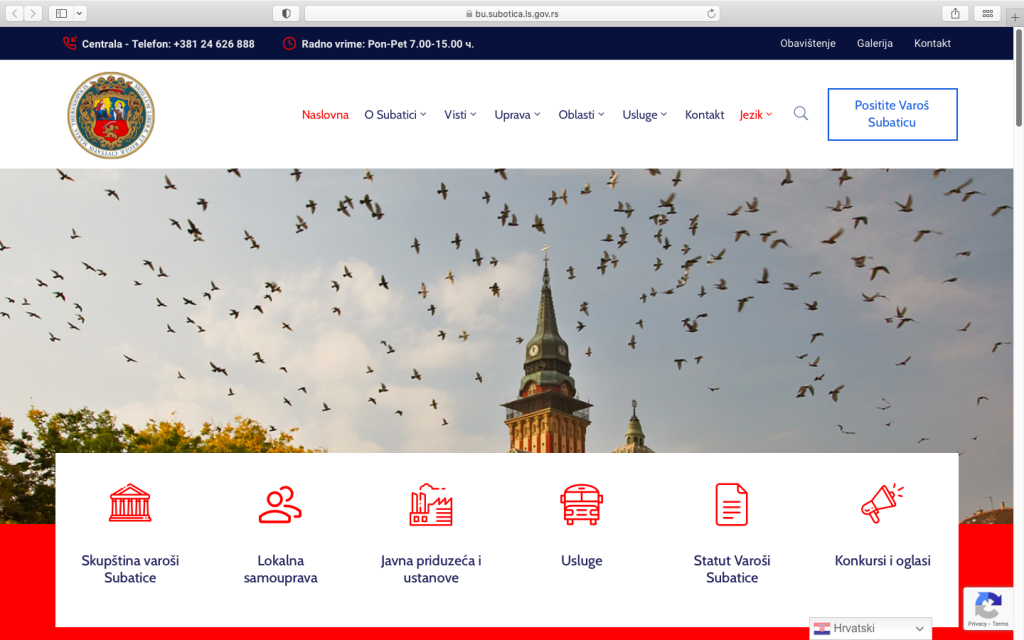Click the city coat of arms logo

(x=111, y=115)
